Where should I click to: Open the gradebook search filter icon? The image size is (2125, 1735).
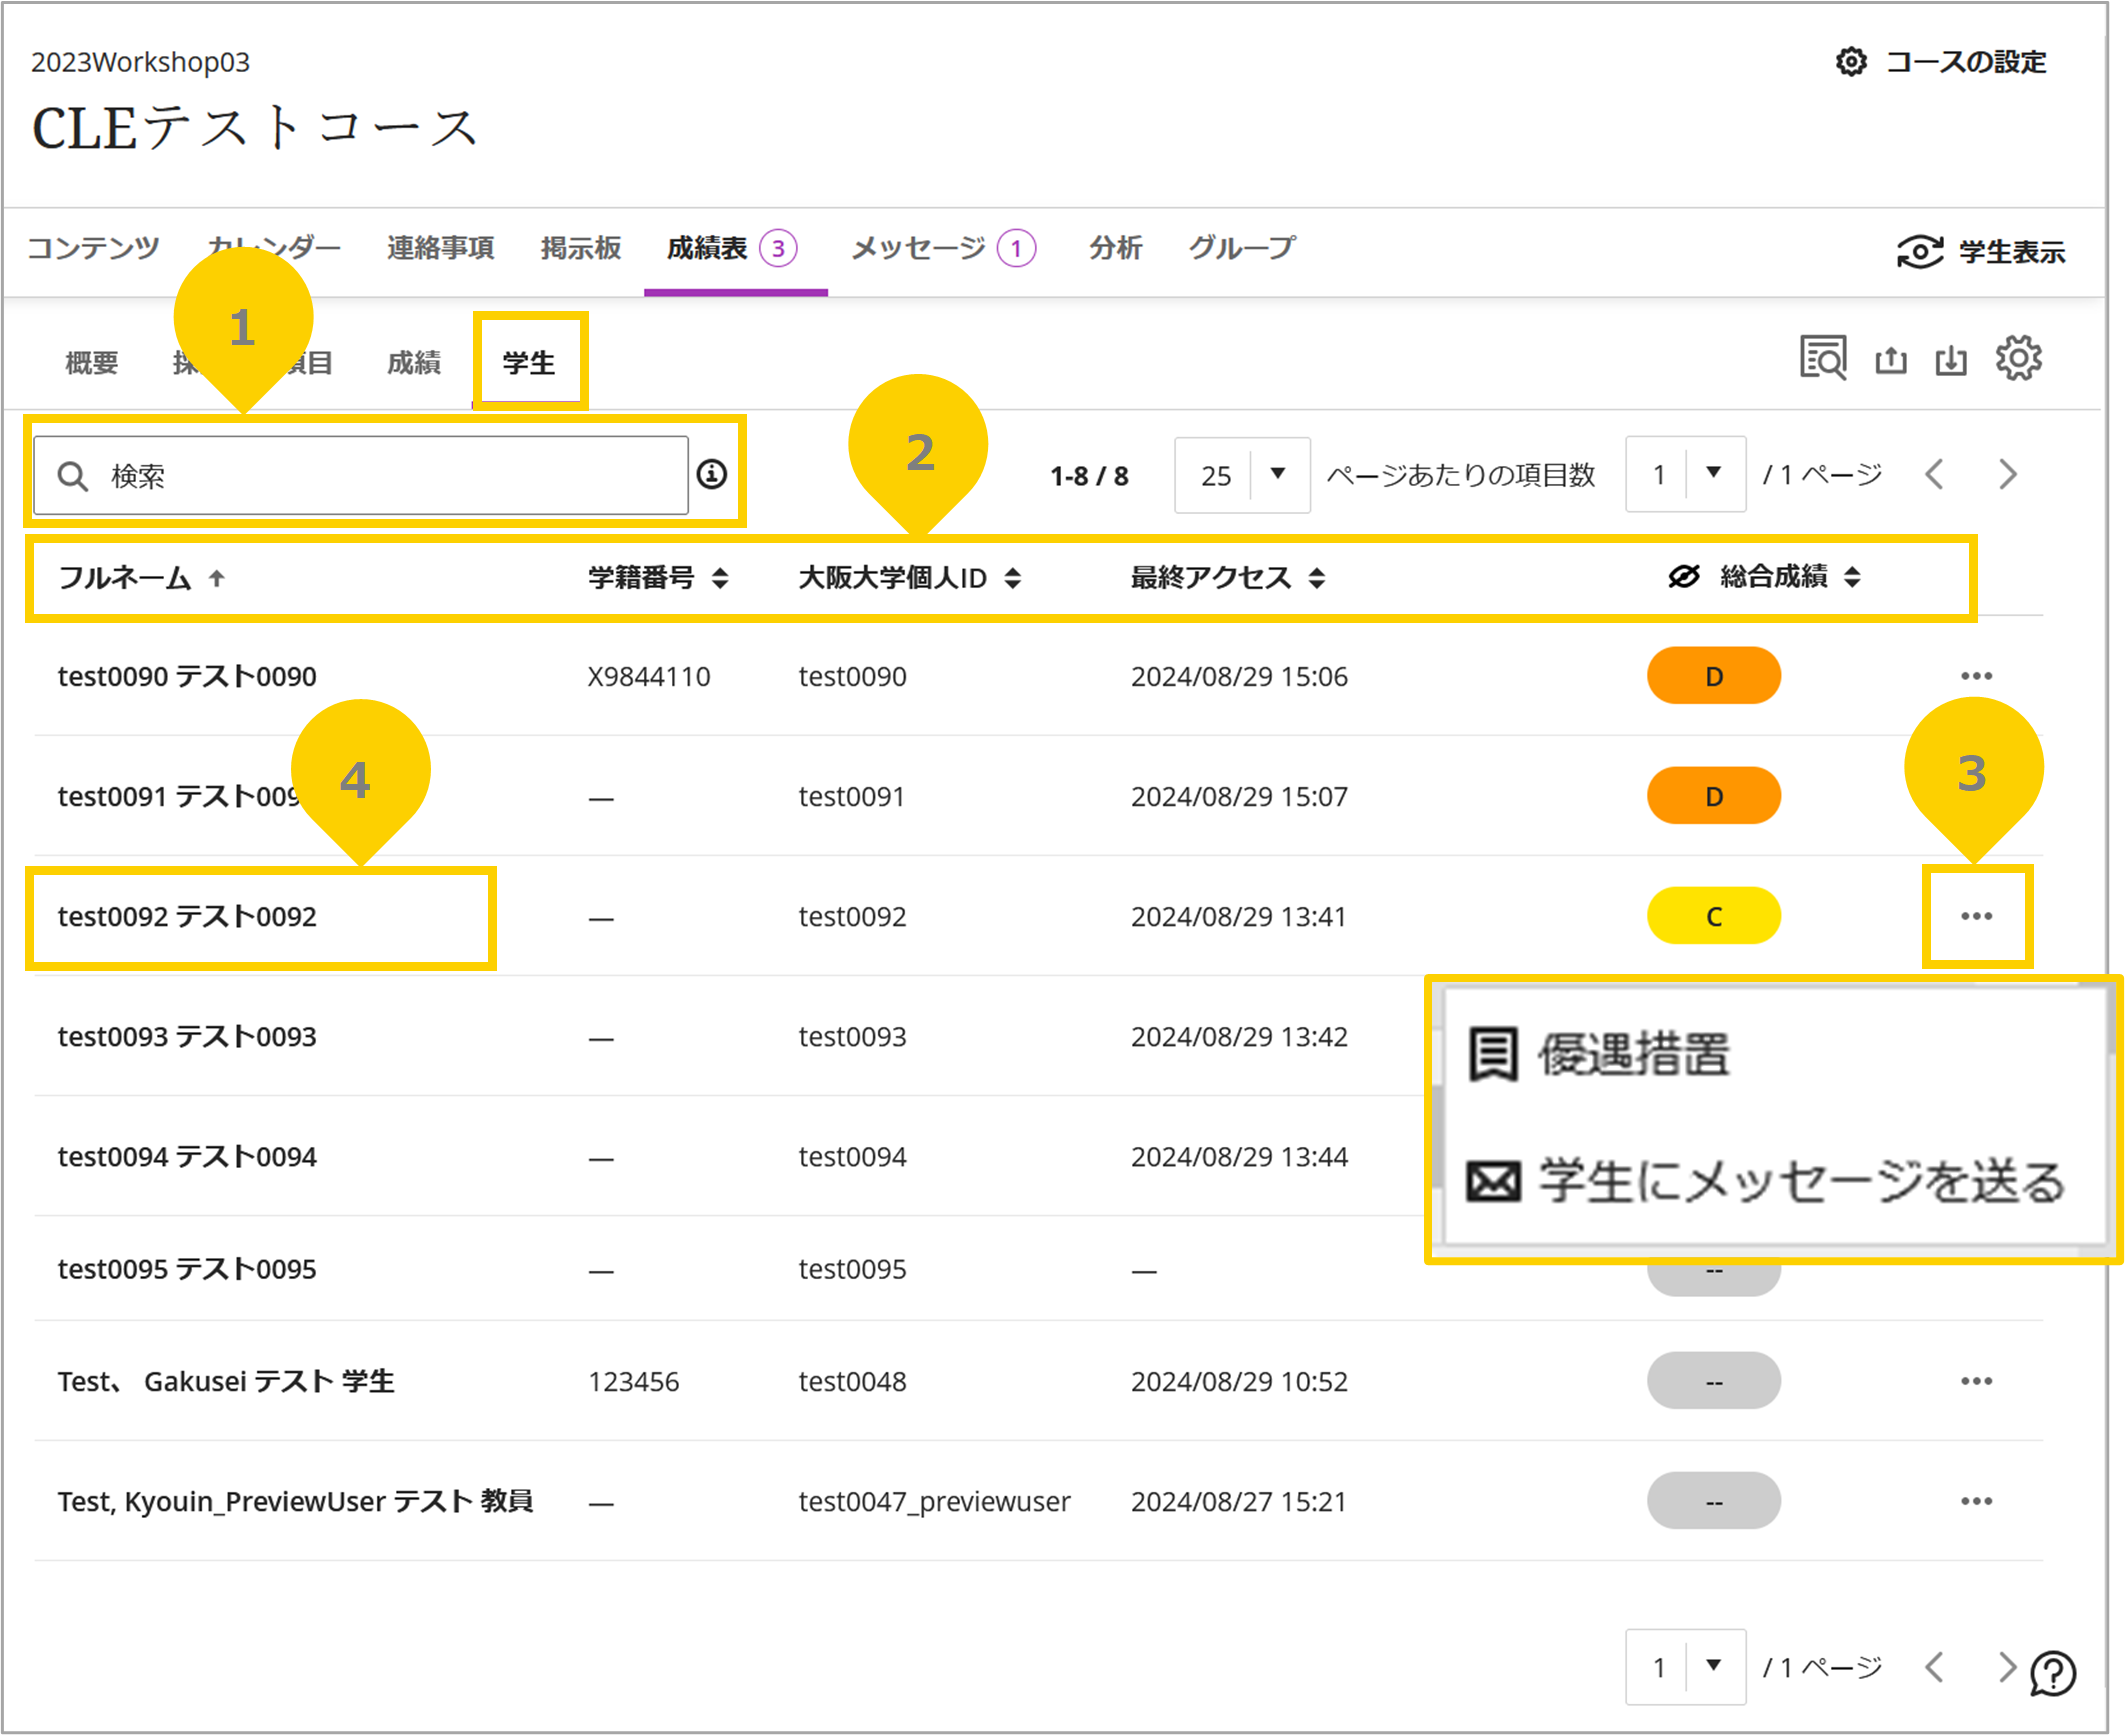[1823, 358]
